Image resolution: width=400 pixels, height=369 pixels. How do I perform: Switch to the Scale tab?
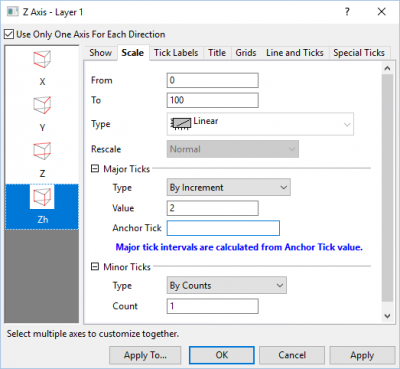point(133,53)
